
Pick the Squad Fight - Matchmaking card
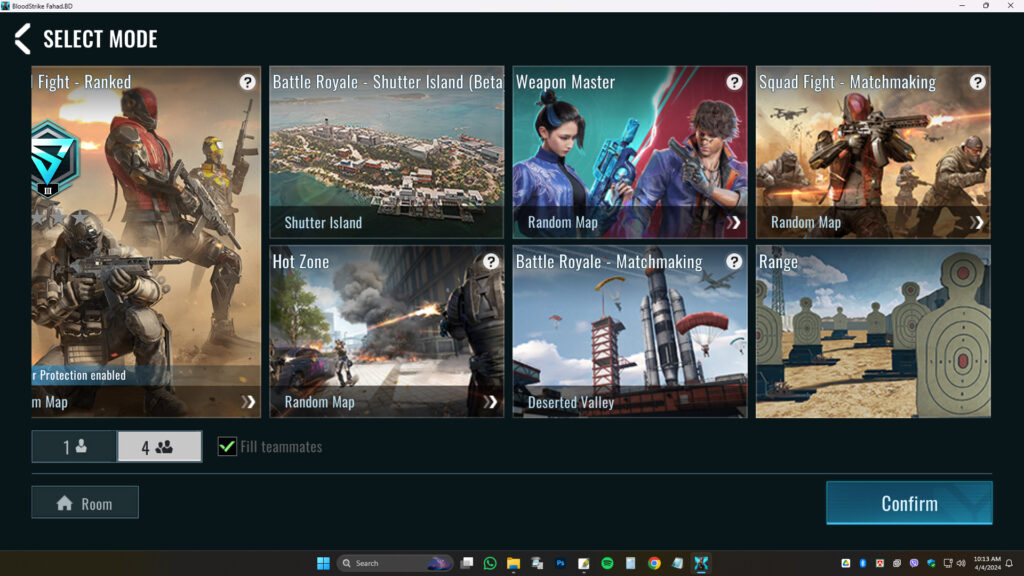coord(873,152)
